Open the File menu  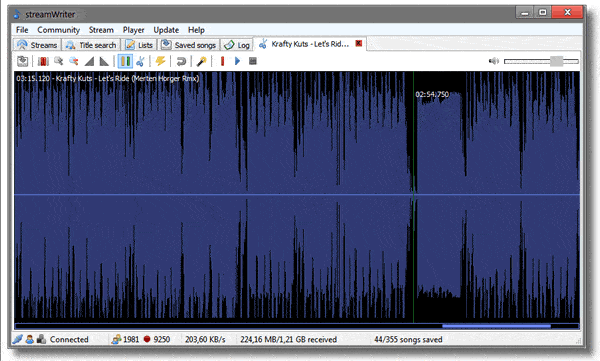coord(22,30)
